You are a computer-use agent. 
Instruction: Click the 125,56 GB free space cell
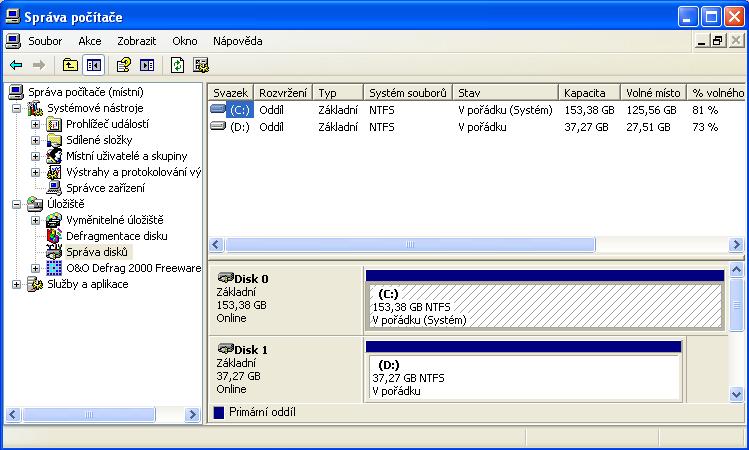[x=651, y=110]
